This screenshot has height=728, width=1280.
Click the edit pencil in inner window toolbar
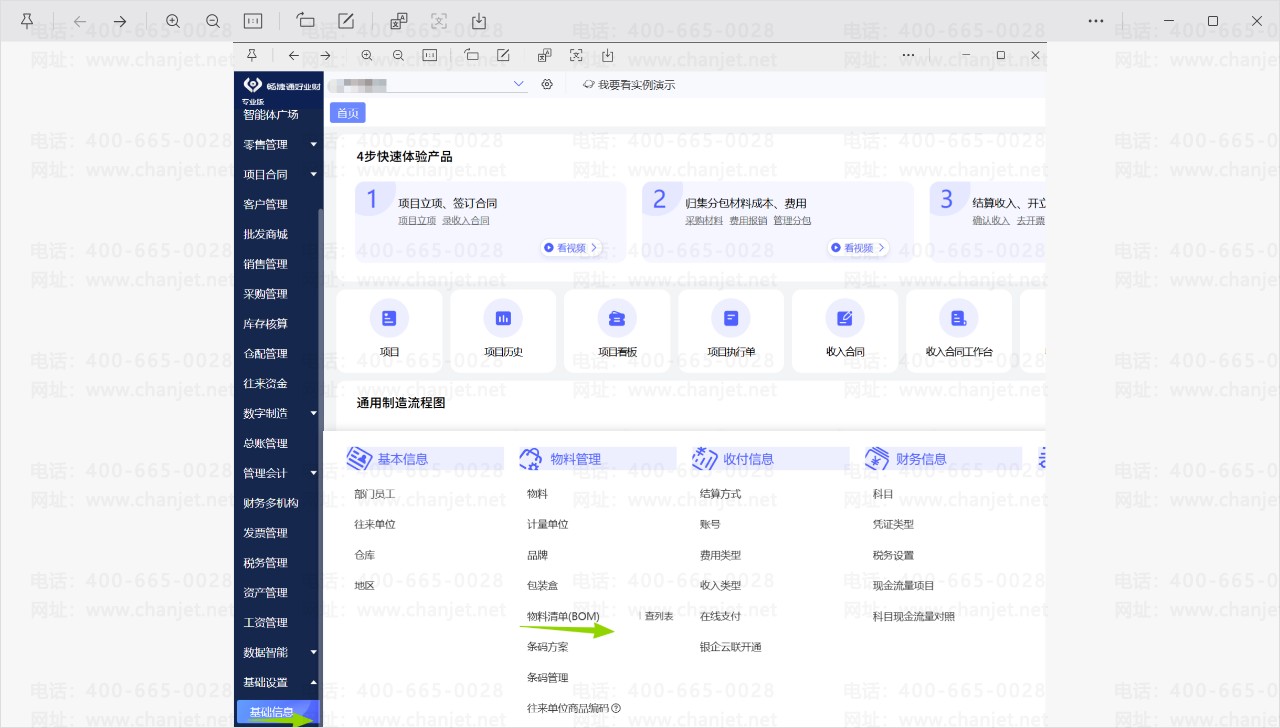504,55
